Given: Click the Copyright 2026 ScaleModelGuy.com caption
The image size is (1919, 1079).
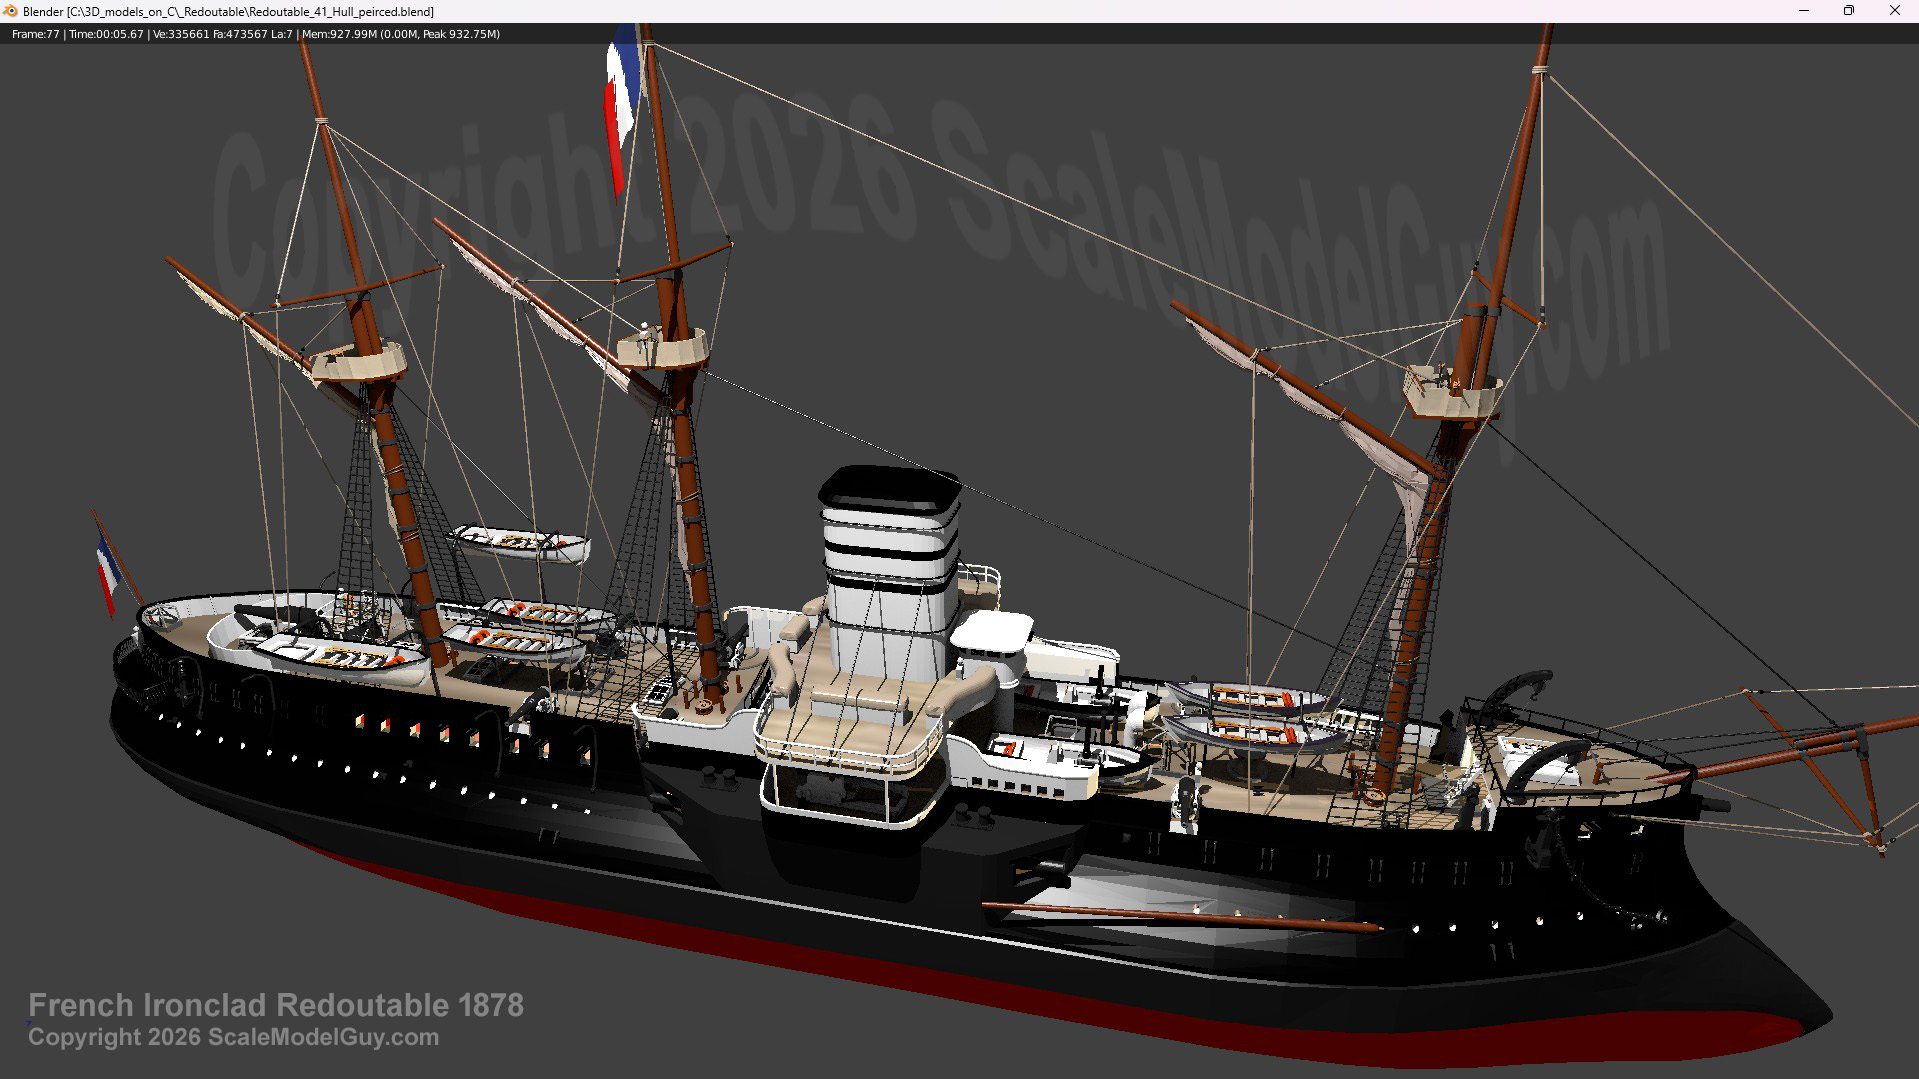Looking at the screenshot, I should (233, 1037).
